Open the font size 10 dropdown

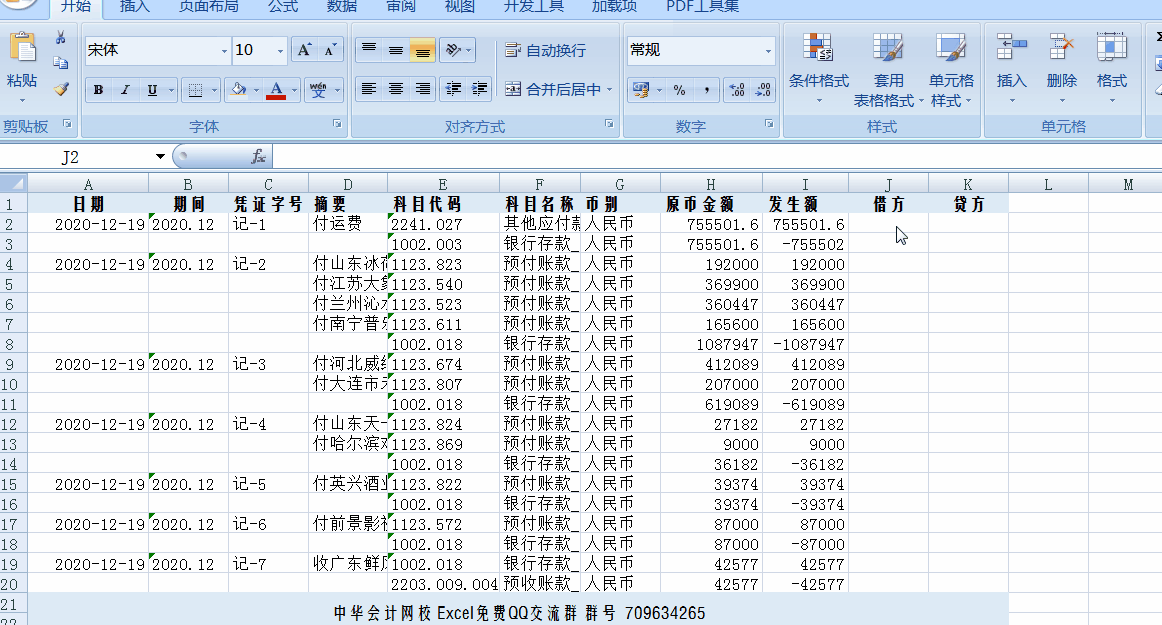click(280, 50)
